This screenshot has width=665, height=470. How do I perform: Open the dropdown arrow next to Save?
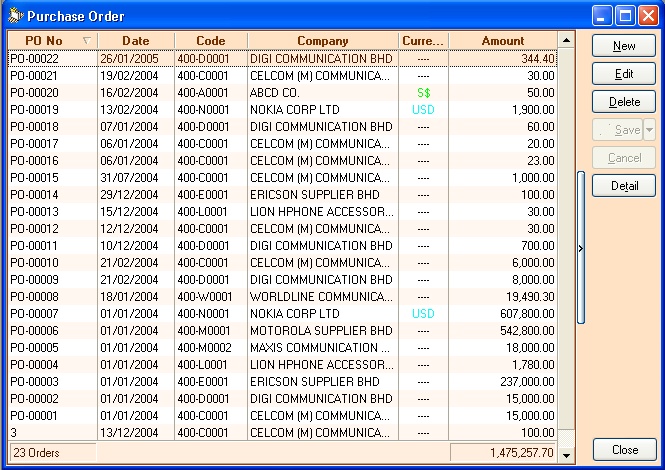pyautogui.click(x=649, y=130)
